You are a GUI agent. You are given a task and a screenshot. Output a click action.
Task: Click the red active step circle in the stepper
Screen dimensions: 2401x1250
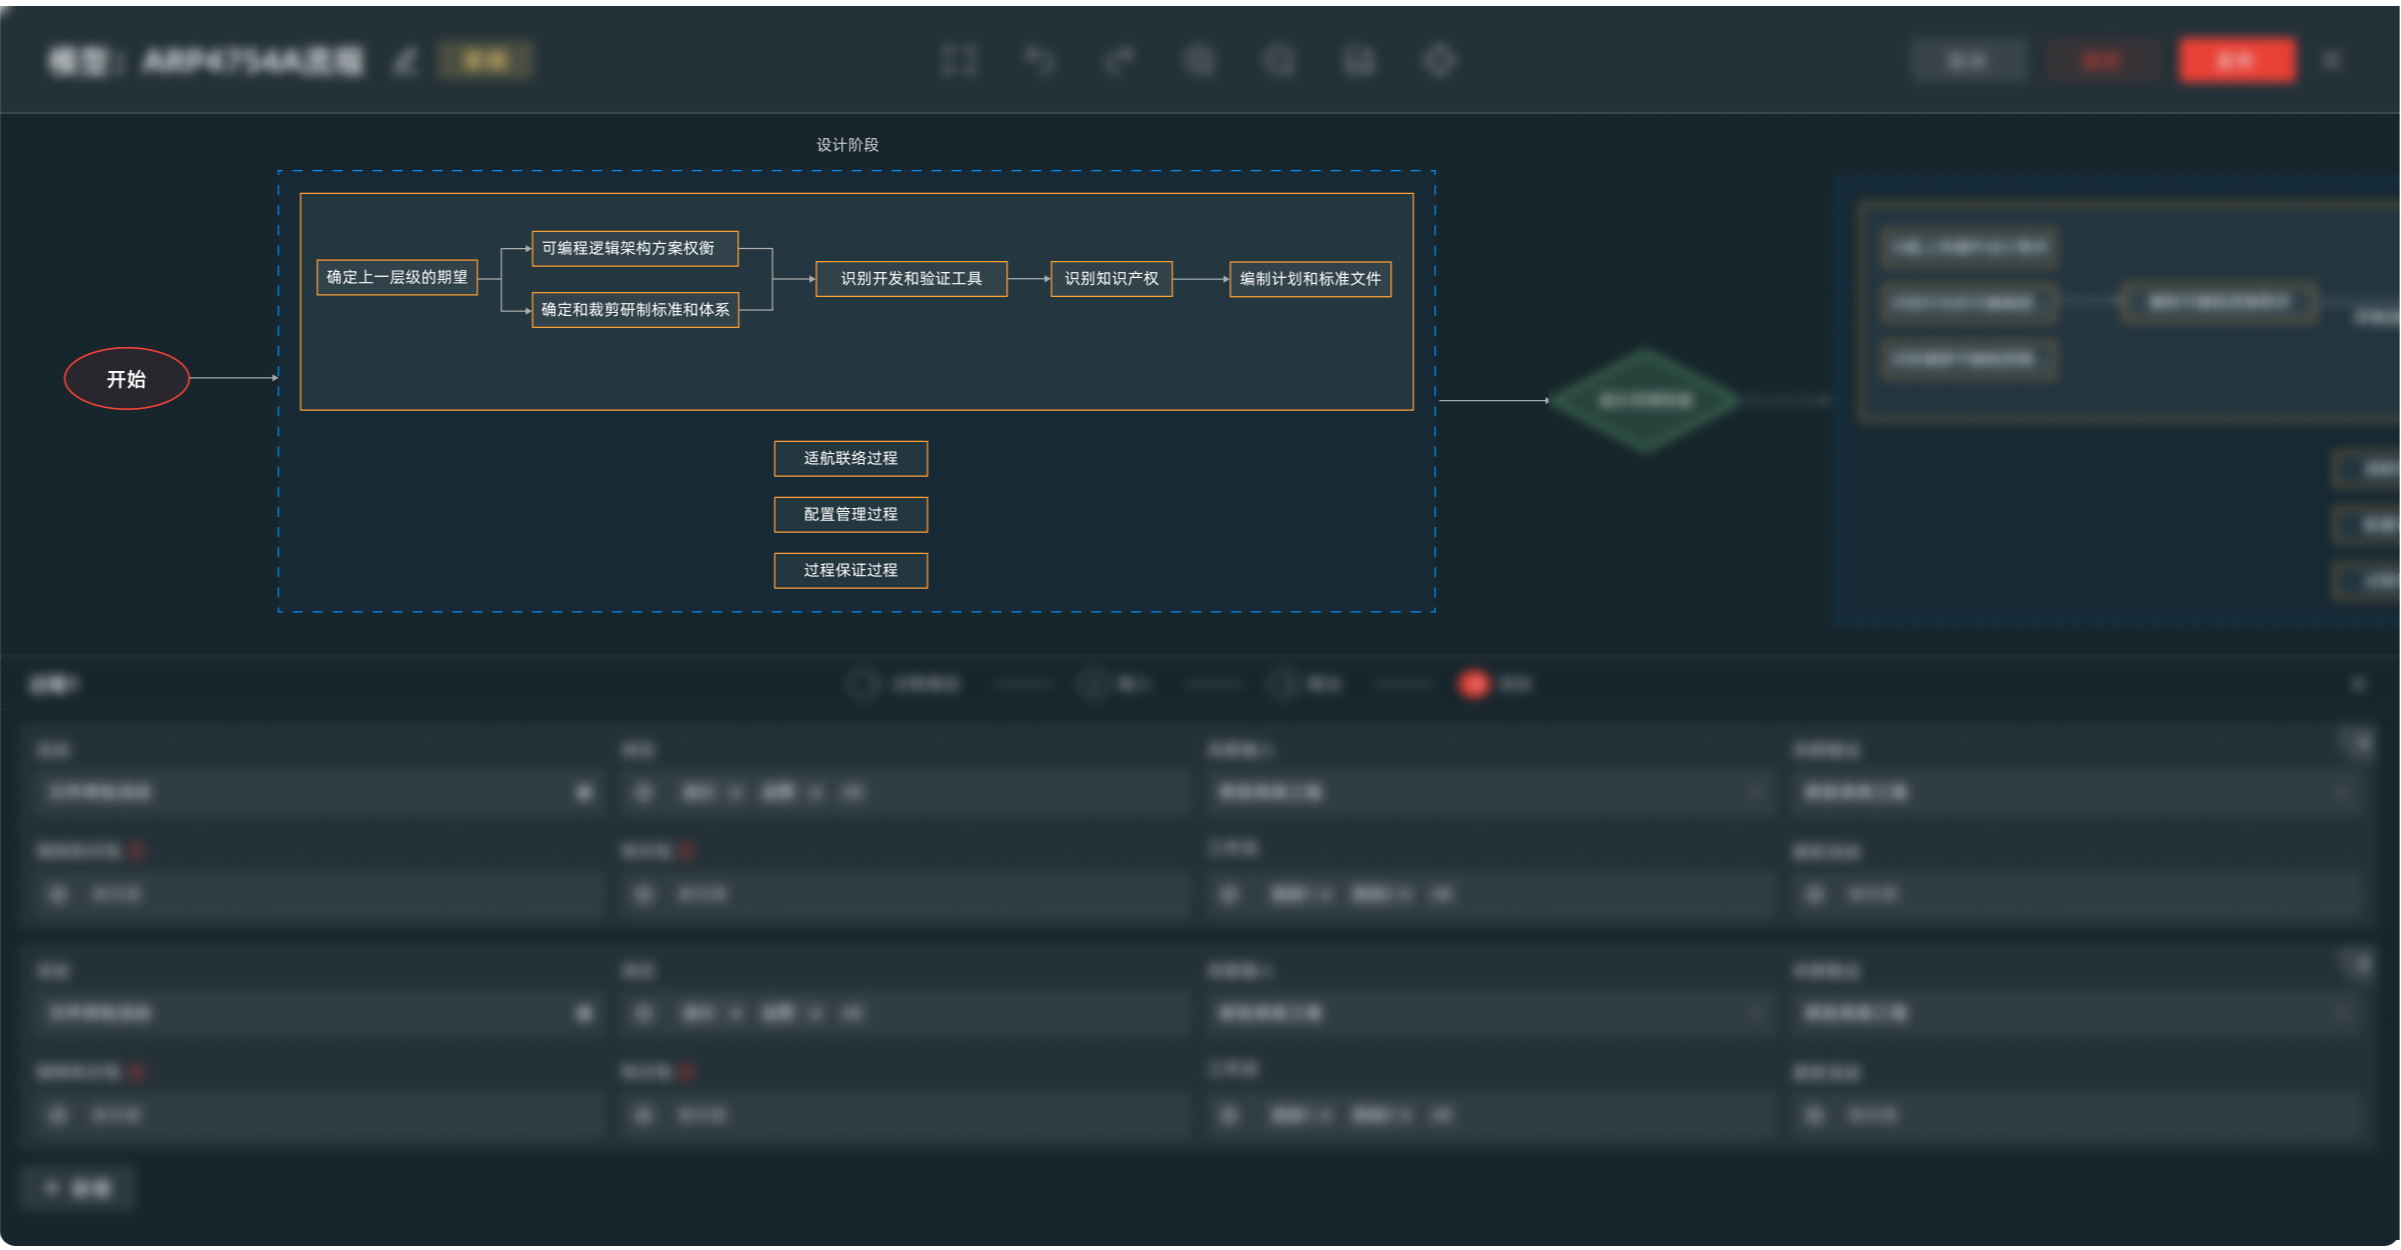click(x=1474, y=685)
